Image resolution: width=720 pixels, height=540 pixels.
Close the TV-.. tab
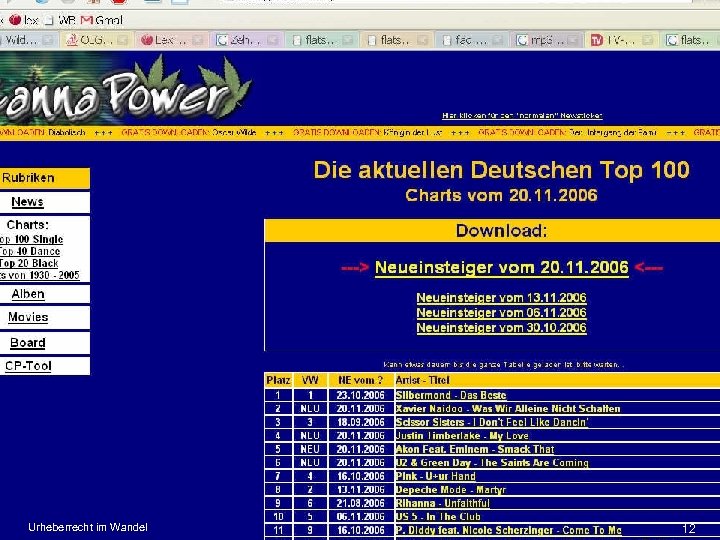(648, 40)
